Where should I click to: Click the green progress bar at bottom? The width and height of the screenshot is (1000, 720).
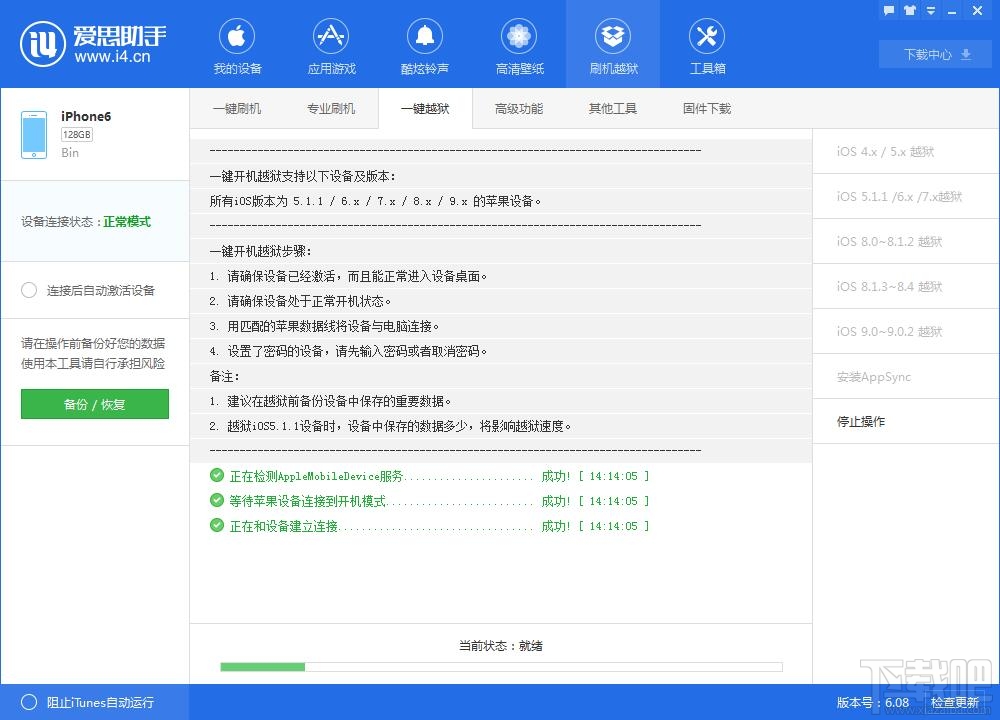pos(263,667)
